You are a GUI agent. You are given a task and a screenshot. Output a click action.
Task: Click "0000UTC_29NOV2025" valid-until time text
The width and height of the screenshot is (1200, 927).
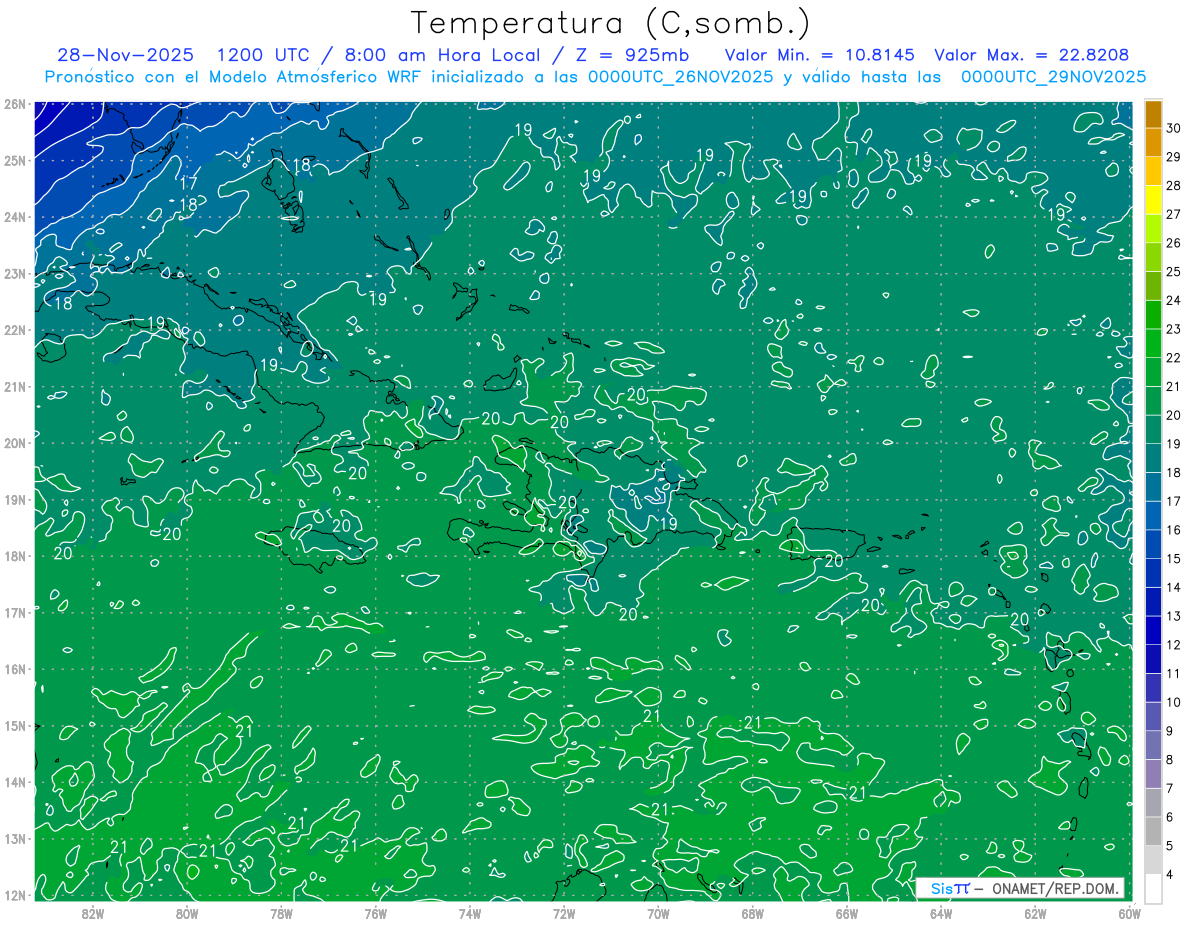click(1053, 77)
